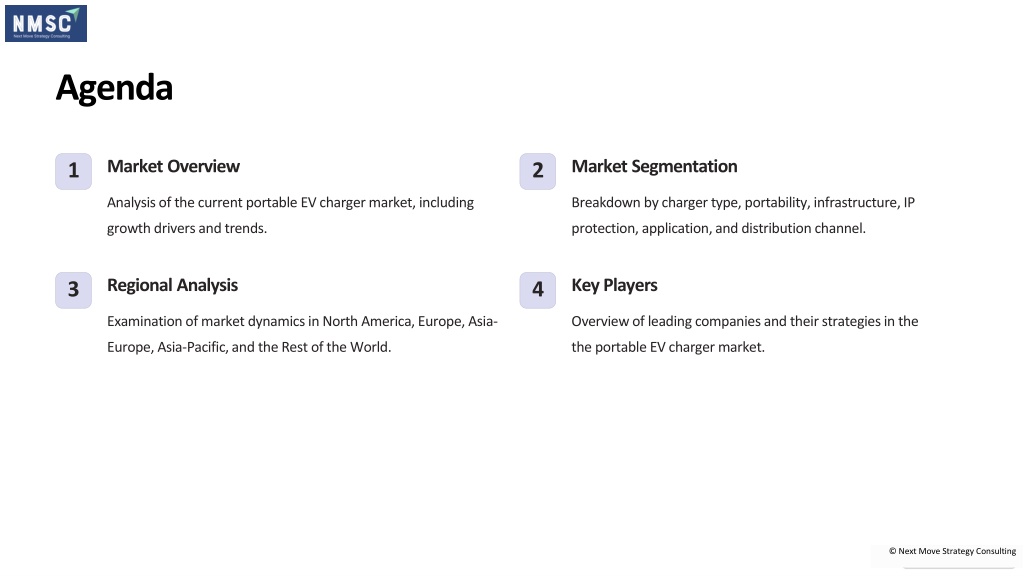The width and height of the screenshot is (1024, 576).
Task: Click the 'growth drivers and trends' line
Action: (x=187, y=229)
